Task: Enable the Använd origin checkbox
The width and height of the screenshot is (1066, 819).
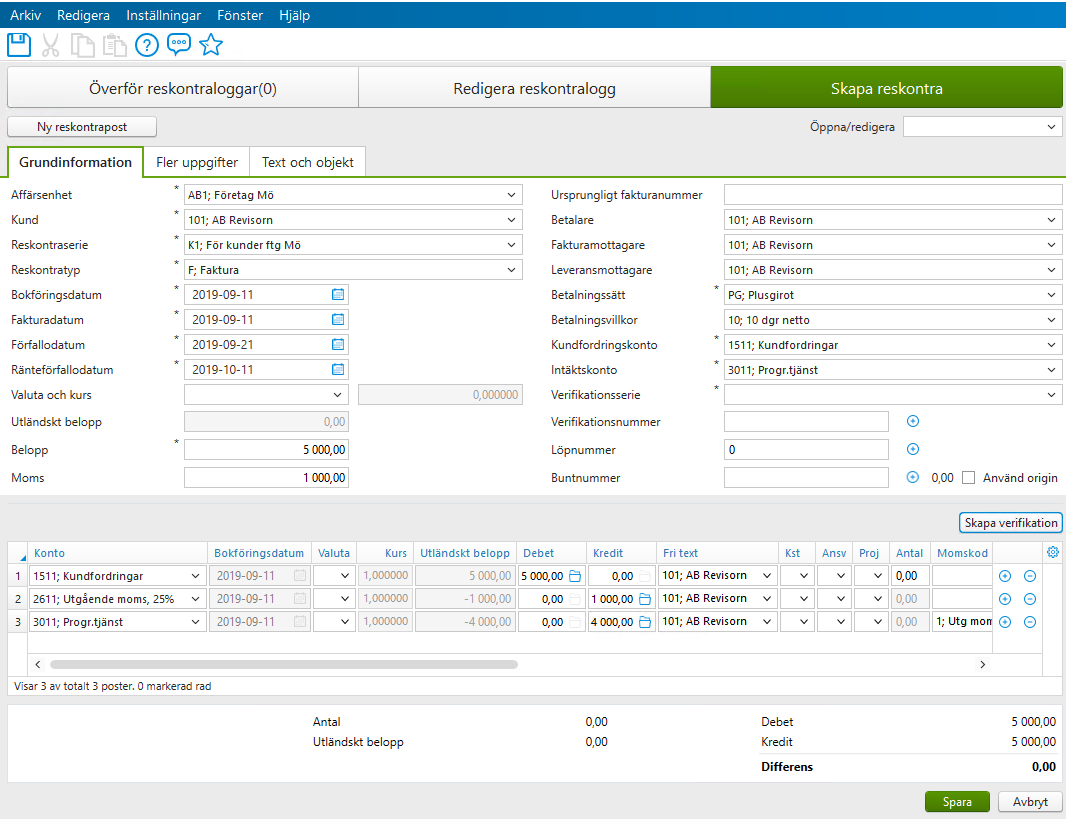Action: [x=968, y=477]
